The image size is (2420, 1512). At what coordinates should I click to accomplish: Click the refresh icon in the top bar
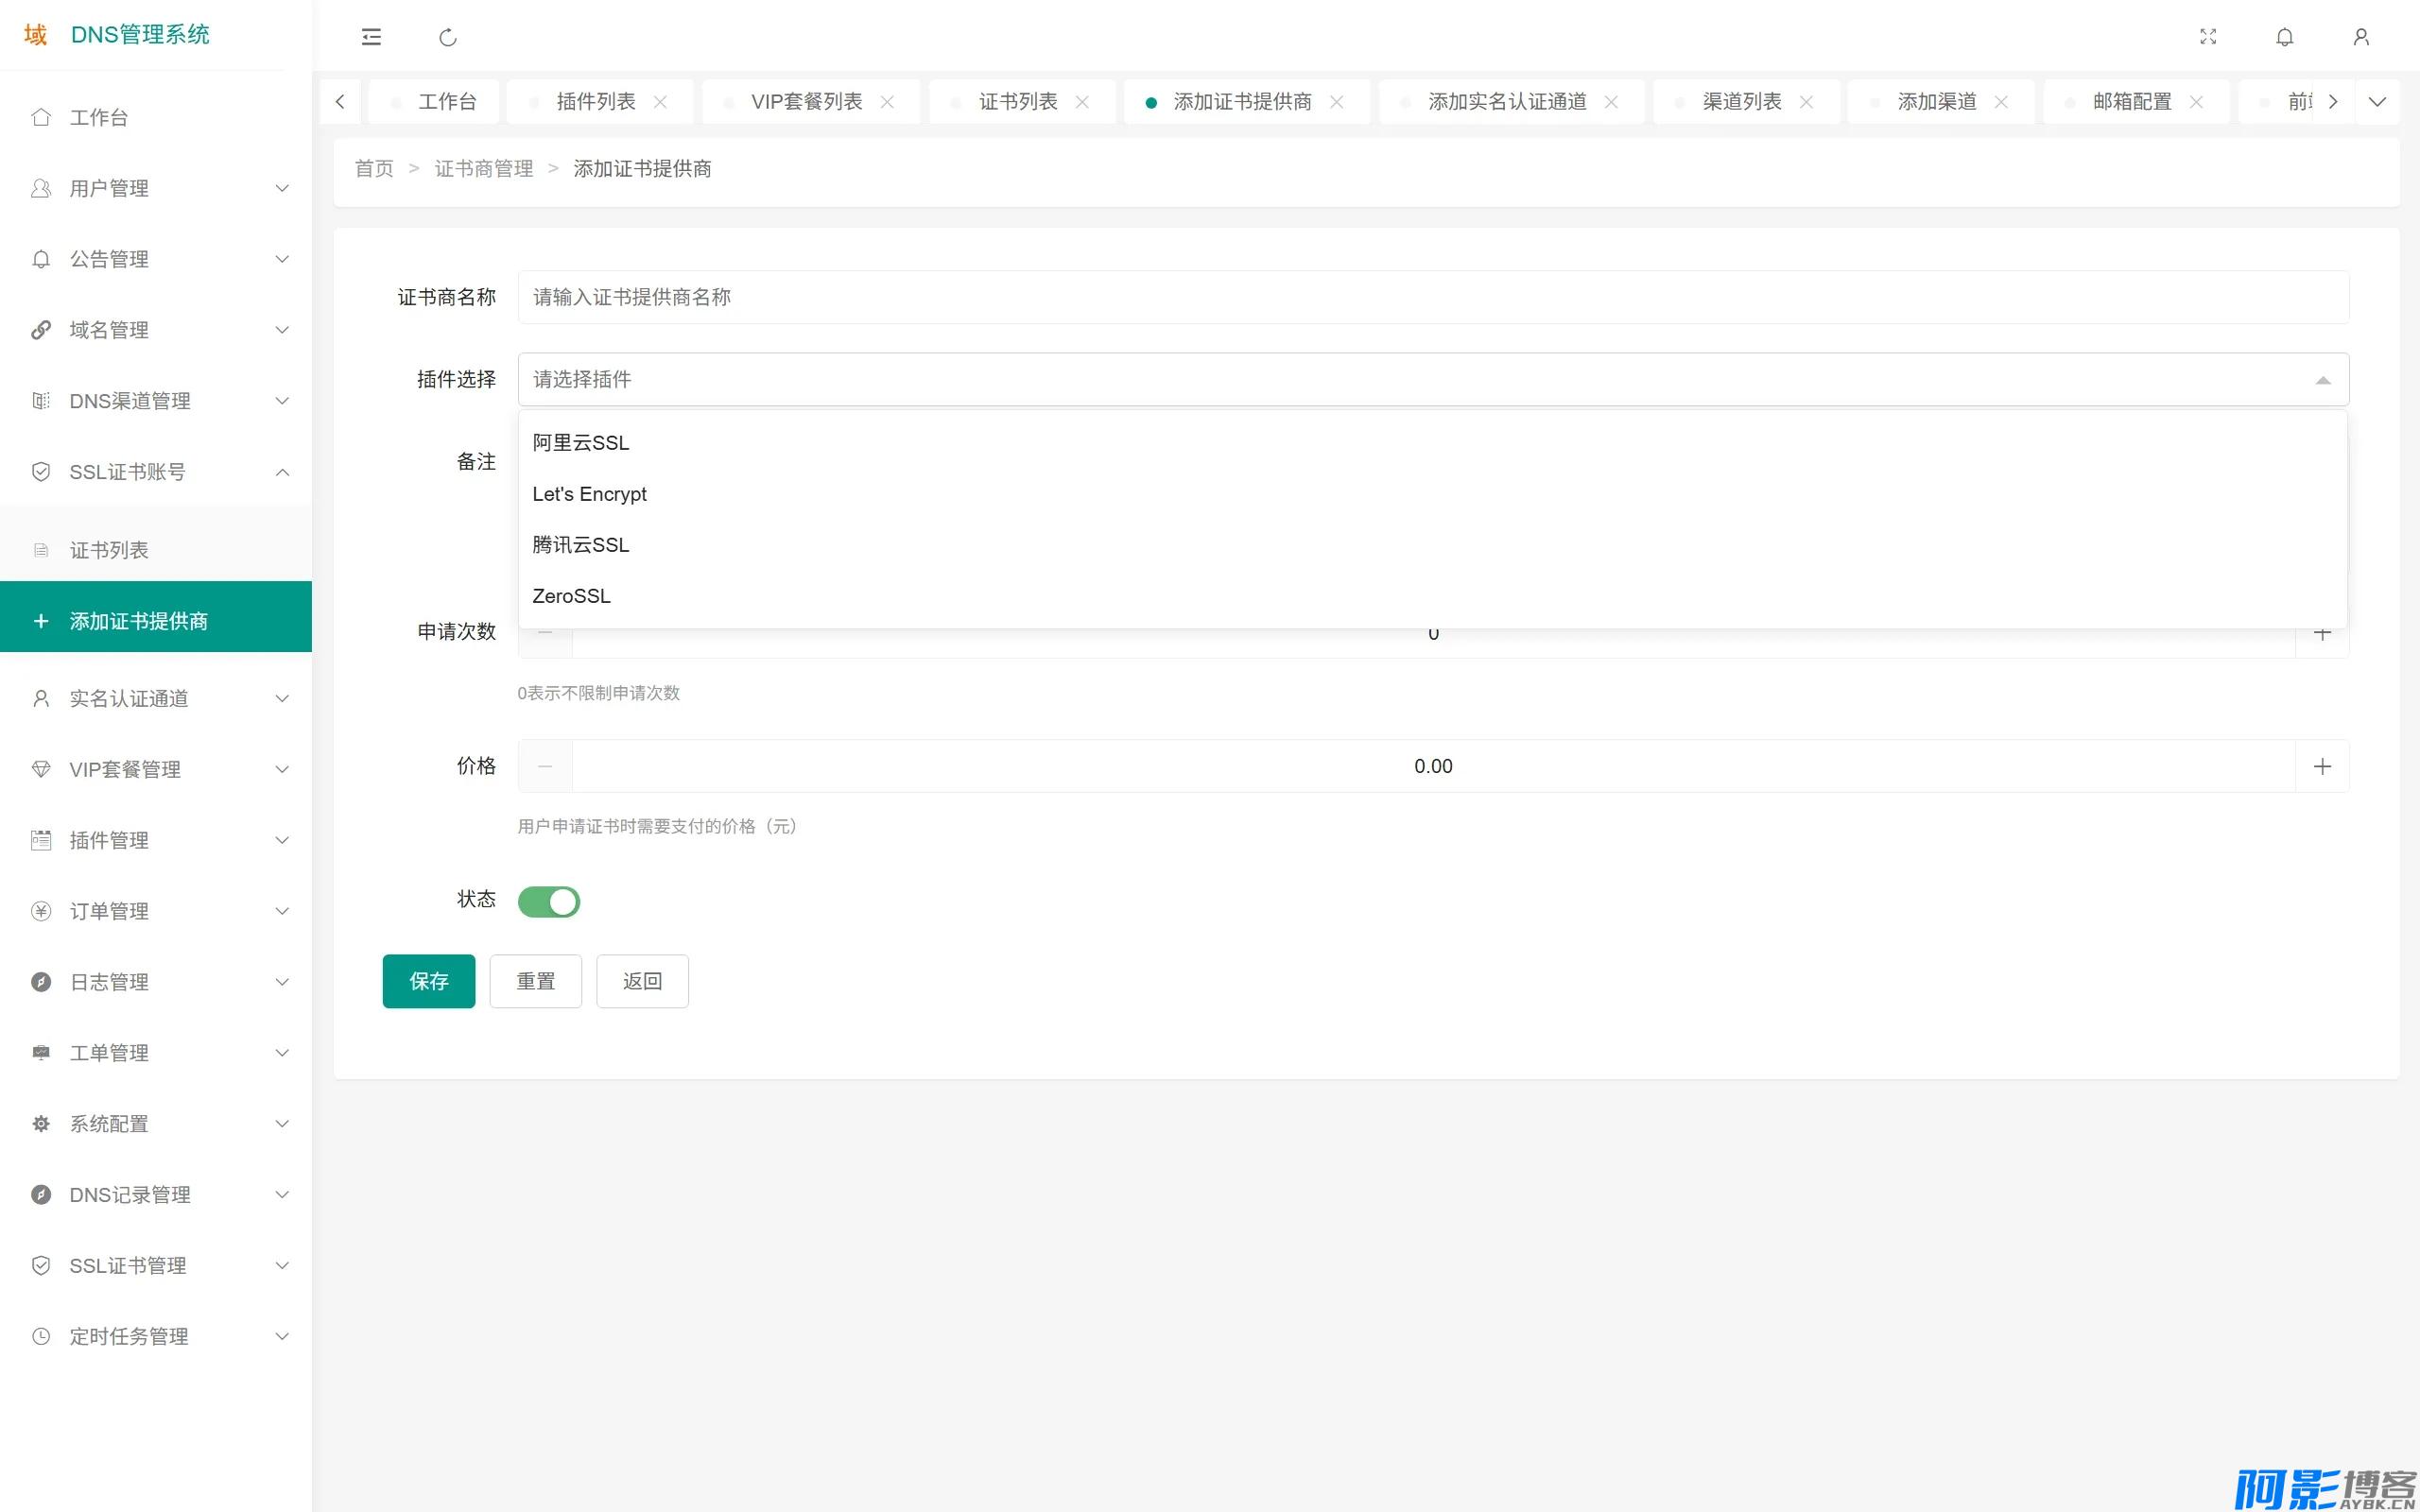click(x=448, y=37)
